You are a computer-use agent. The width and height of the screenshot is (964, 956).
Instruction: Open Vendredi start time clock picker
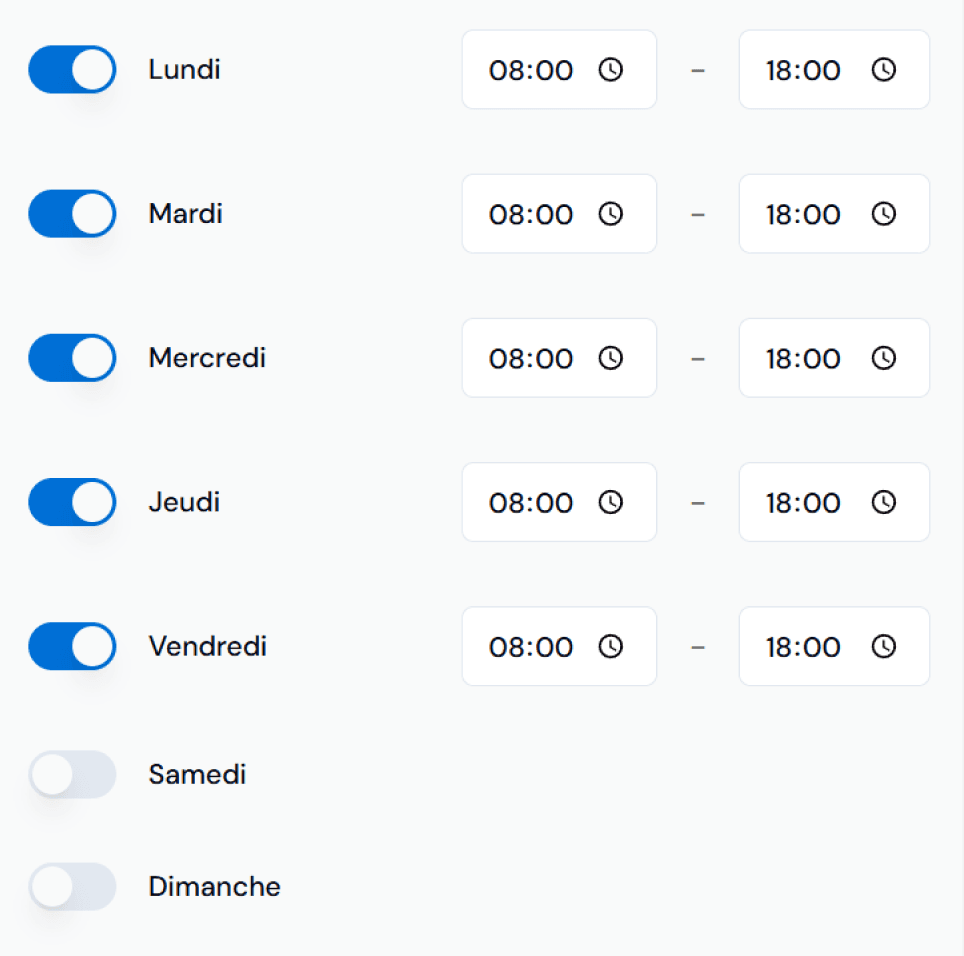pyautogui.click(x=610, y=646)
